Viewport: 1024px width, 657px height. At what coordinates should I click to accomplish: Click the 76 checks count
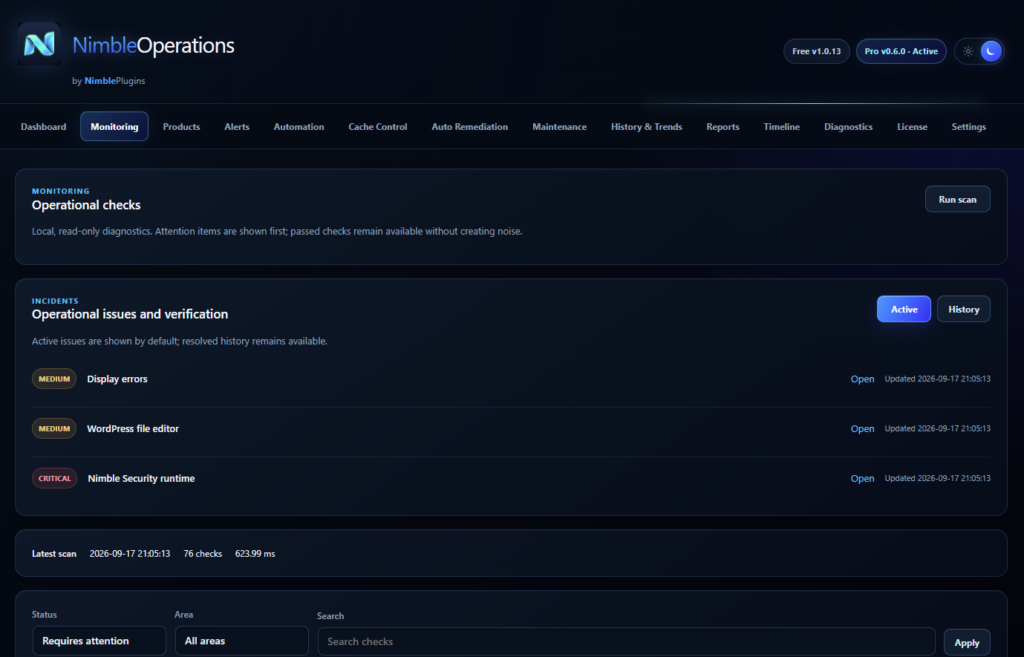click(202, 553)
